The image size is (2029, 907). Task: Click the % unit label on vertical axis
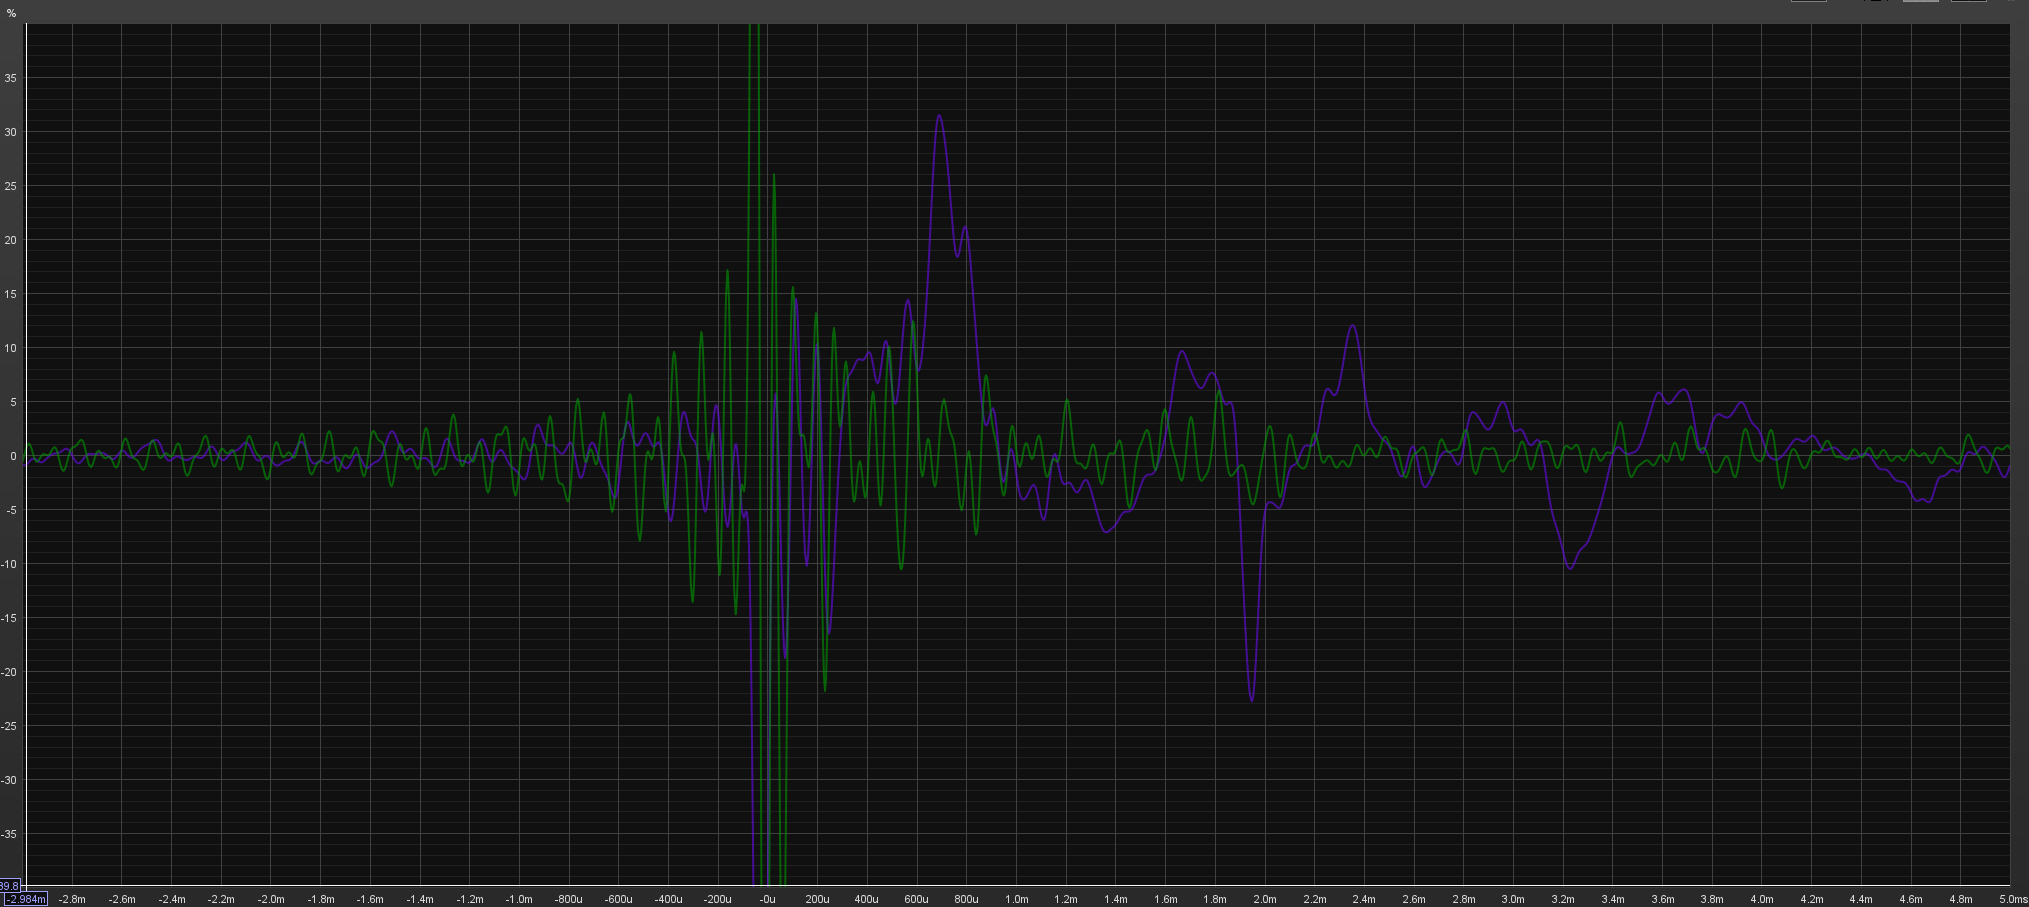point(12,13)
